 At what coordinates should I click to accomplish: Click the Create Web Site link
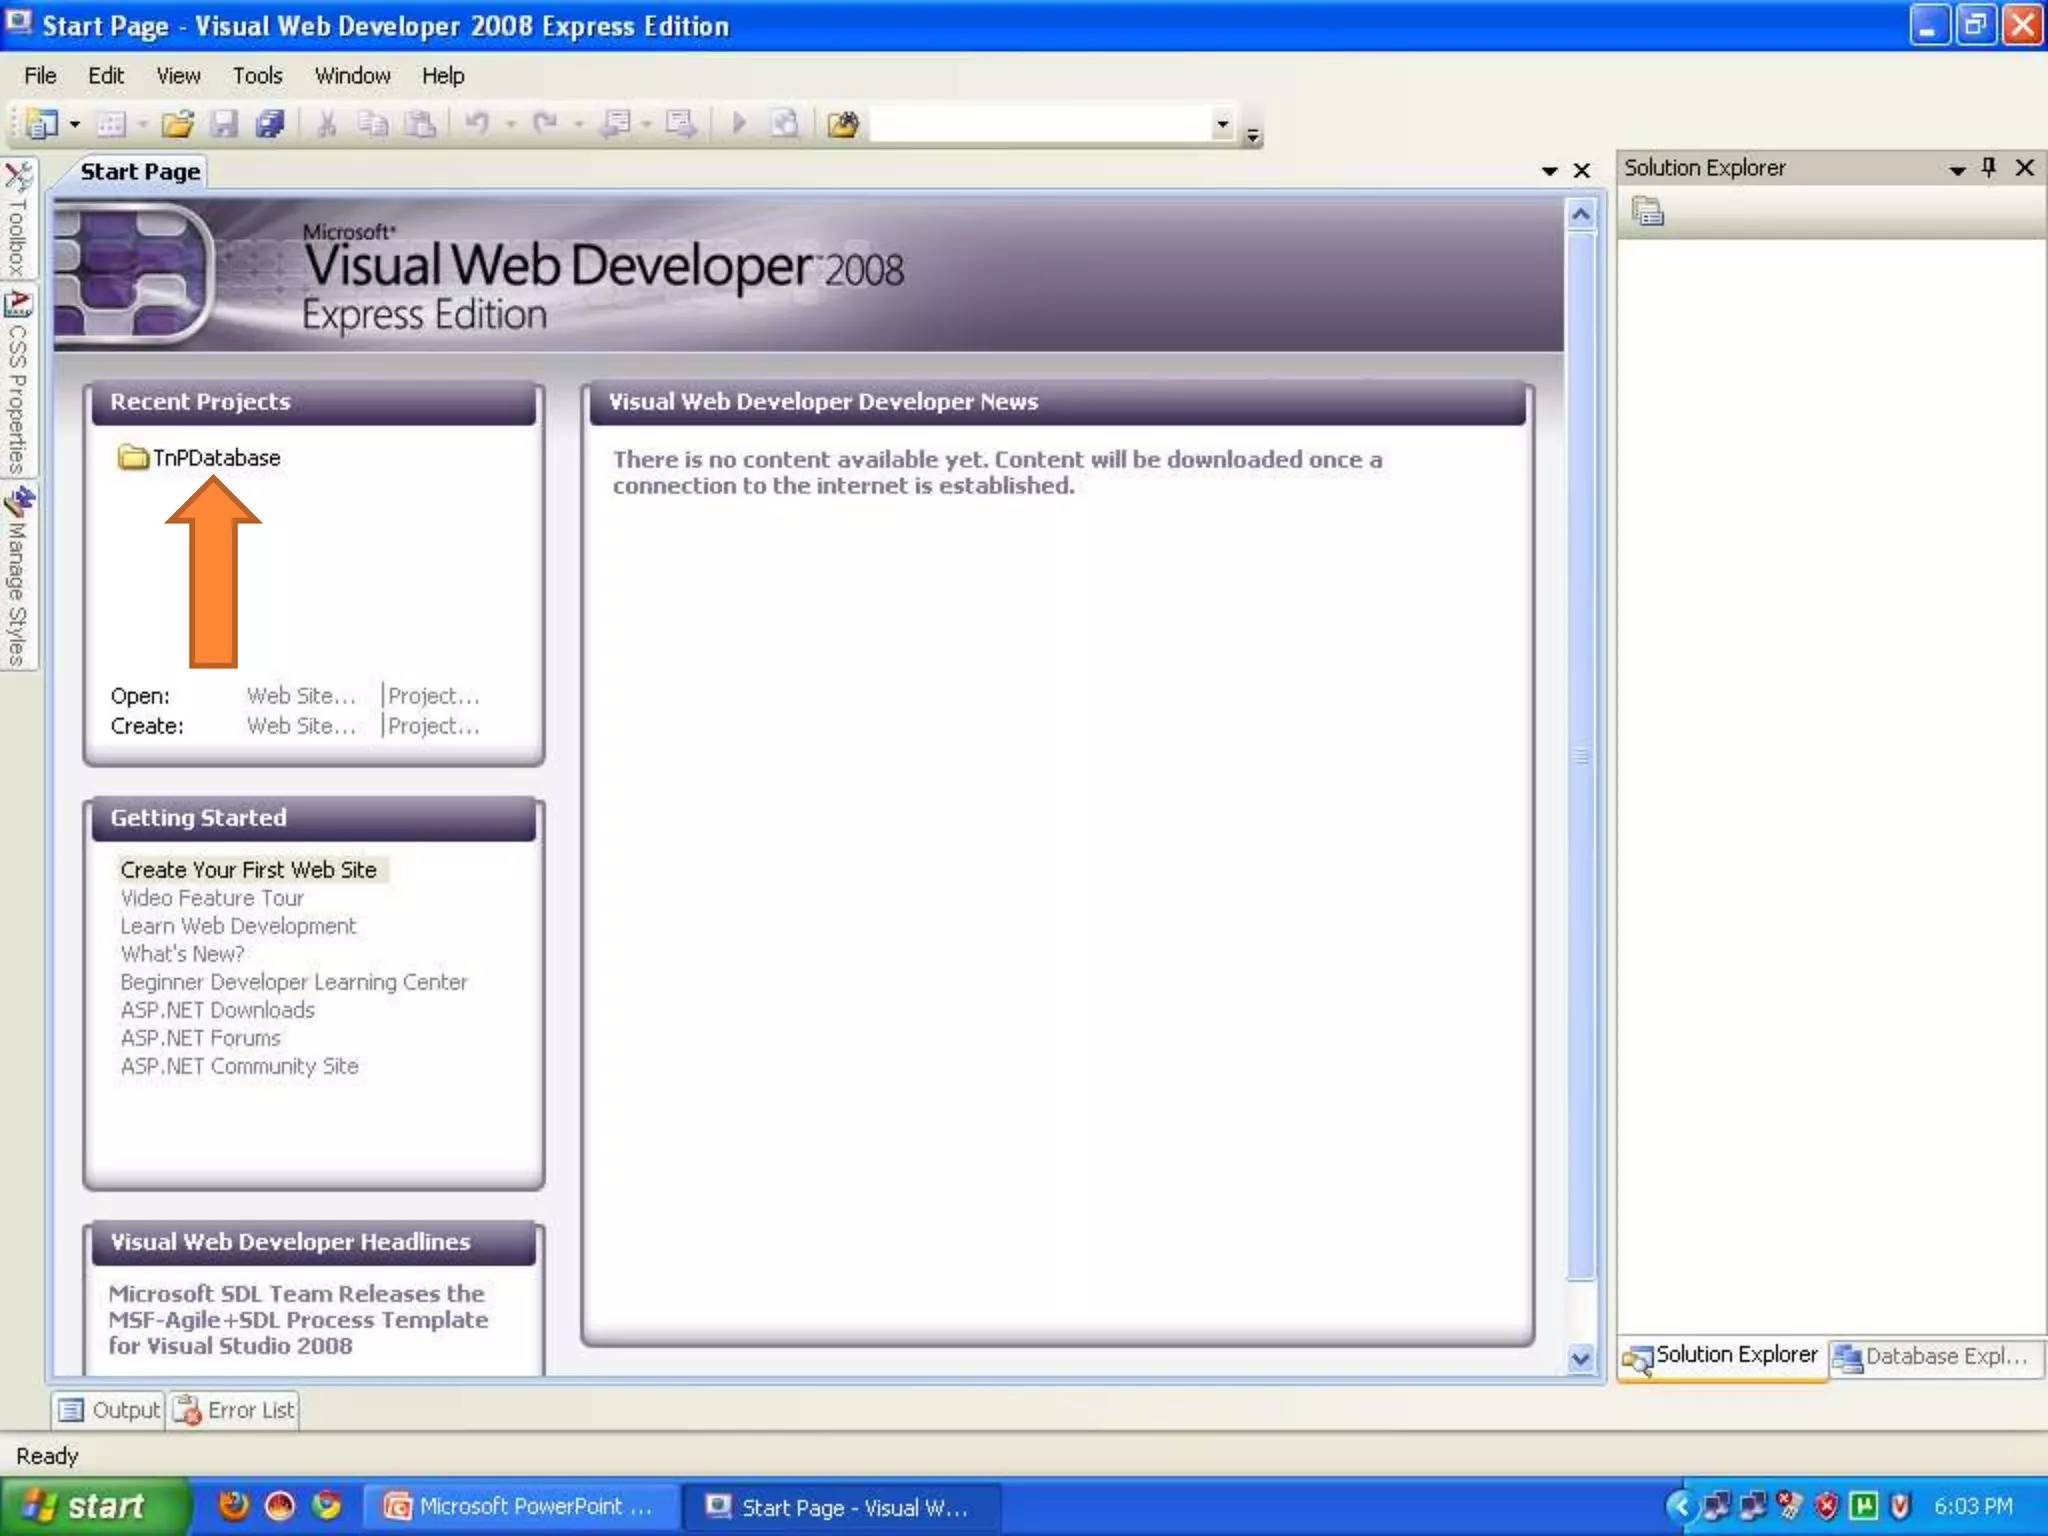pos(301,726)
